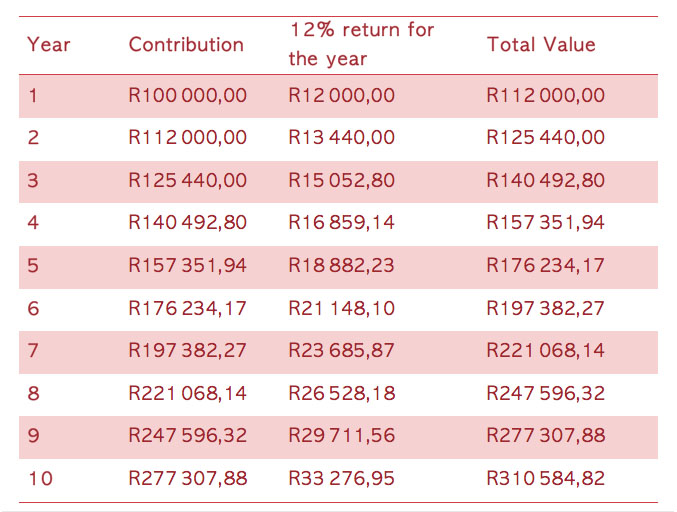Click the Total Value column header
This screenshot has height=512, width=677.
click(541, 44)
